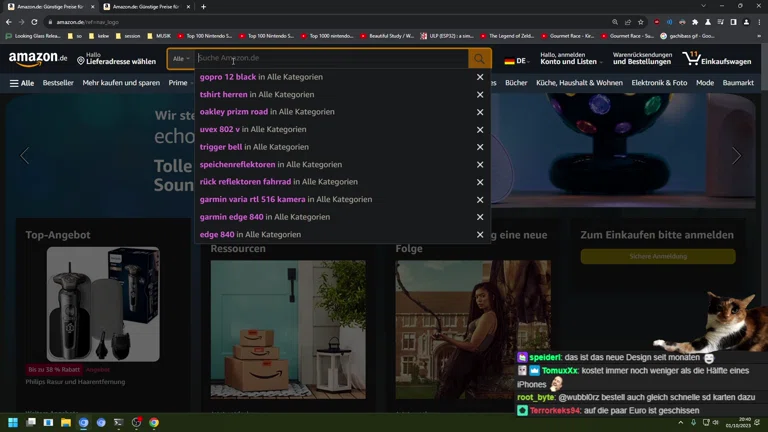
Task: Expand the Prime nav dropdown
Action: (180, 83)
